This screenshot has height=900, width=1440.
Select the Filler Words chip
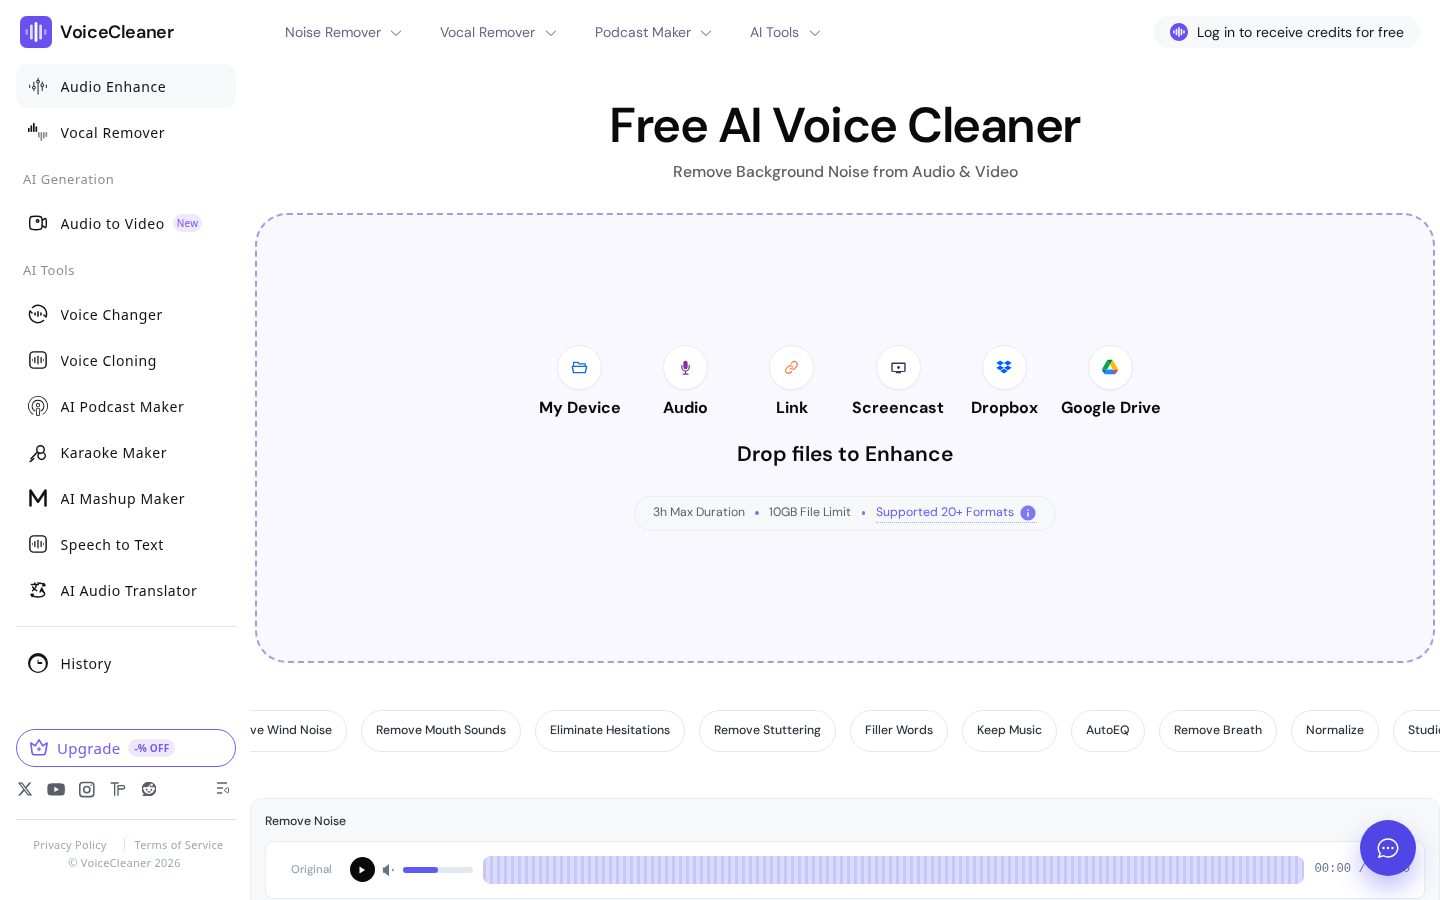click(899, 731)
